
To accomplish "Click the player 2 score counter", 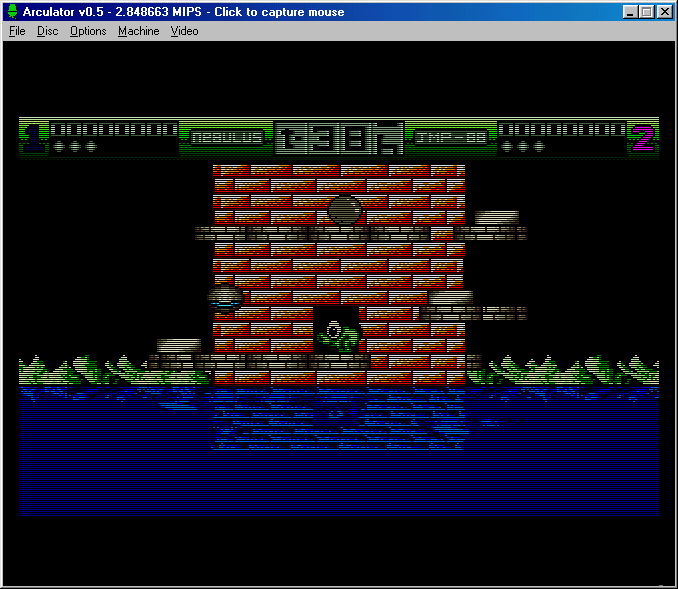I will coord(561,130).
